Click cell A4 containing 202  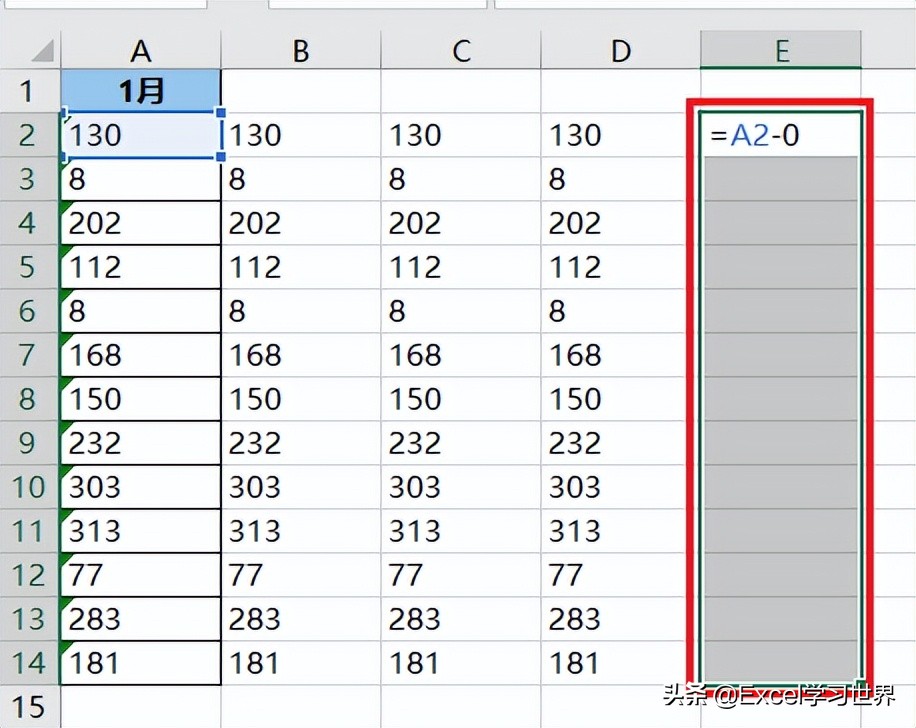141,223
